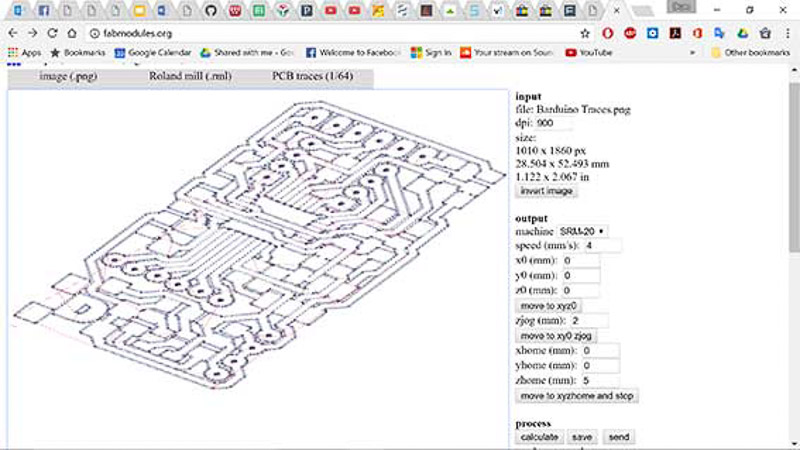This screenshot has height=450, width=800.
Task: Bookmark this page with star icon
Action: coord(585,34)
